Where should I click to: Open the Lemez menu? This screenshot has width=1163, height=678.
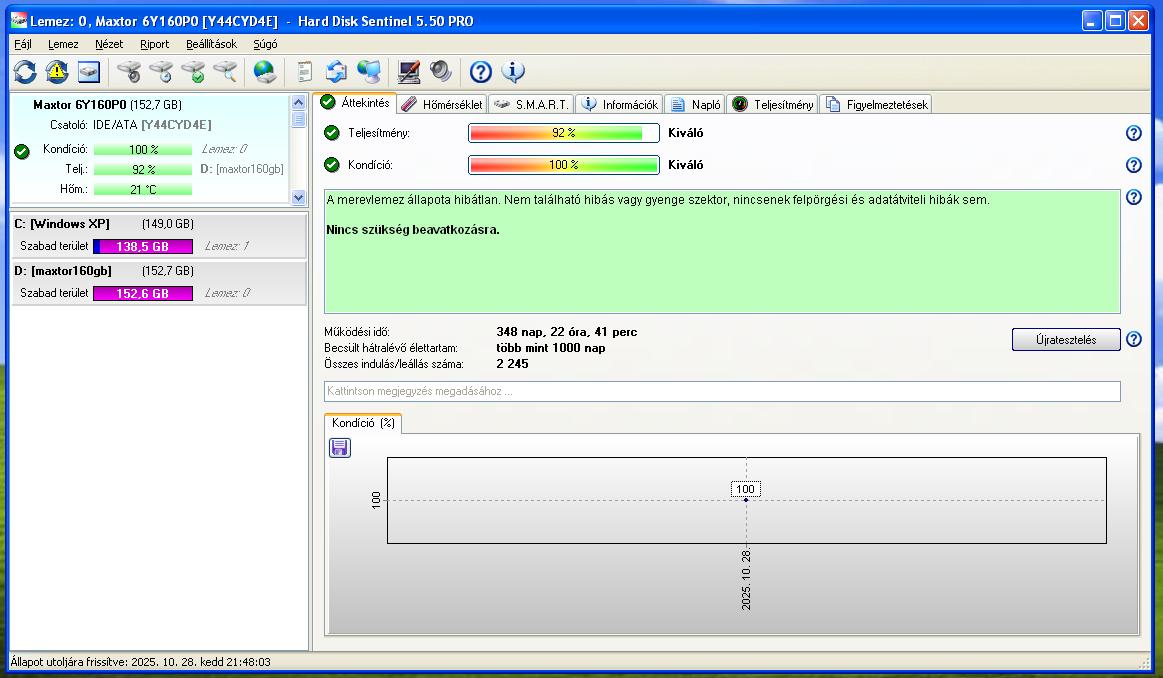tap(63, 44)
